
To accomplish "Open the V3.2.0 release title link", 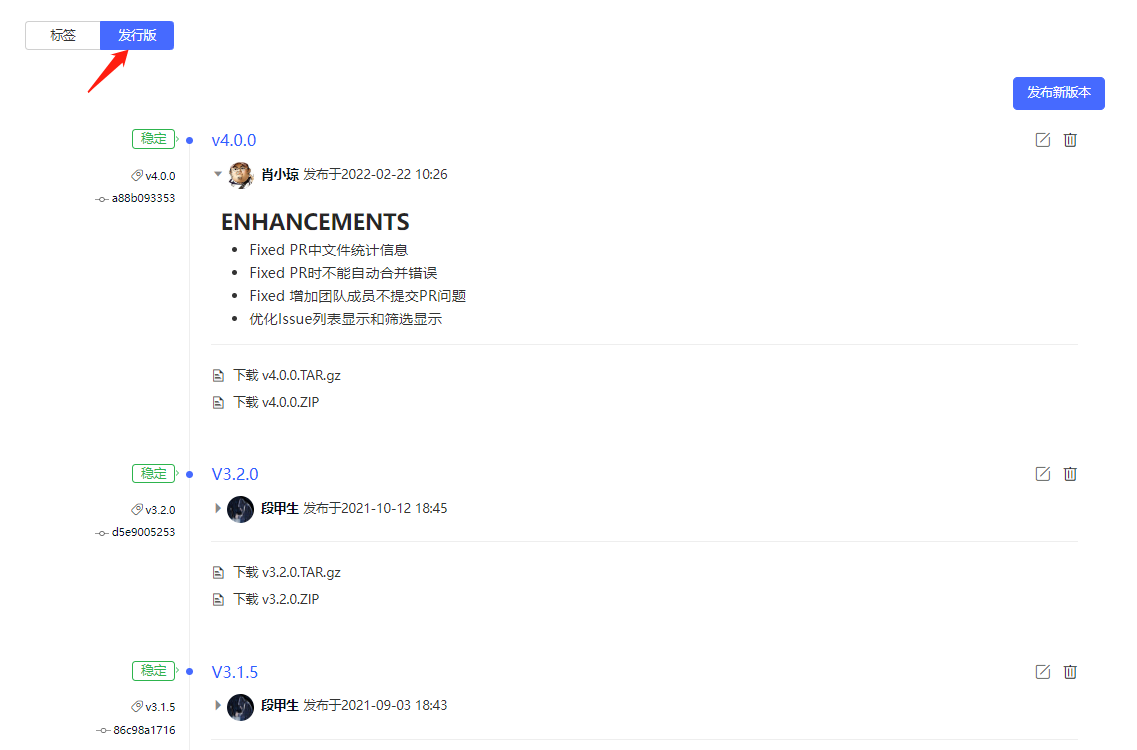I will [x=235, y=474].
